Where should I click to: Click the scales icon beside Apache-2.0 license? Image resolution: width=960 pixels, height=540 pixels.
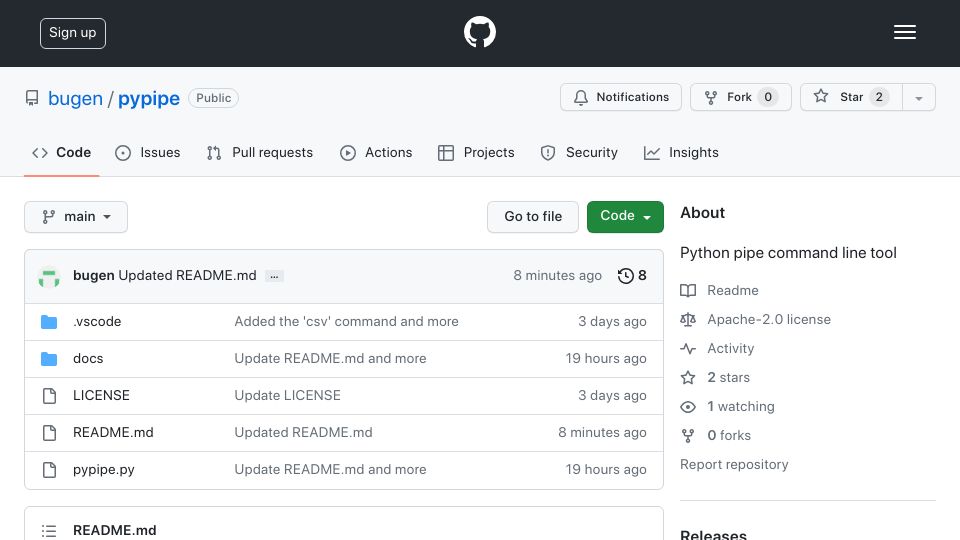(688, 320)
